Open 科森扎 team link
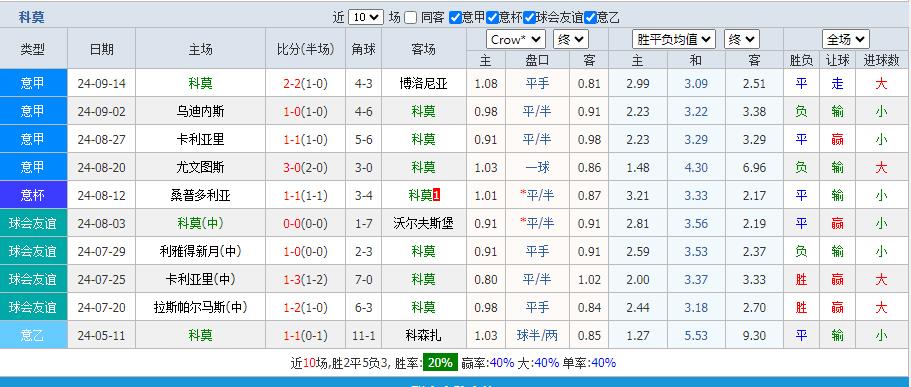 tap(424, 335)
